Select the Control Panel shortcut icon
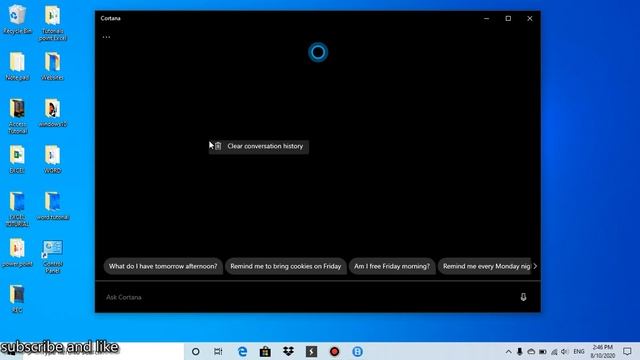This screenshot has width=640, height=360. click(53, 256)
